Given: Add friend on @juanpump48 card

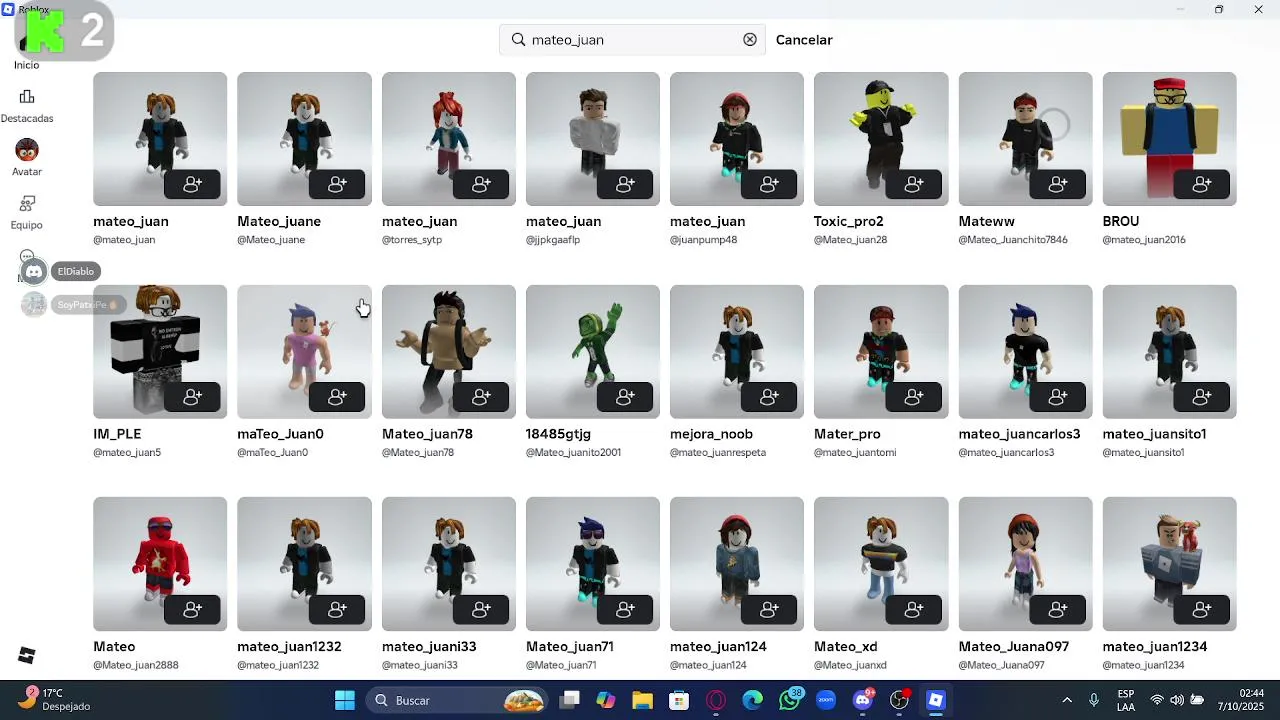Looking at the screenshot, I should [769, 185].
